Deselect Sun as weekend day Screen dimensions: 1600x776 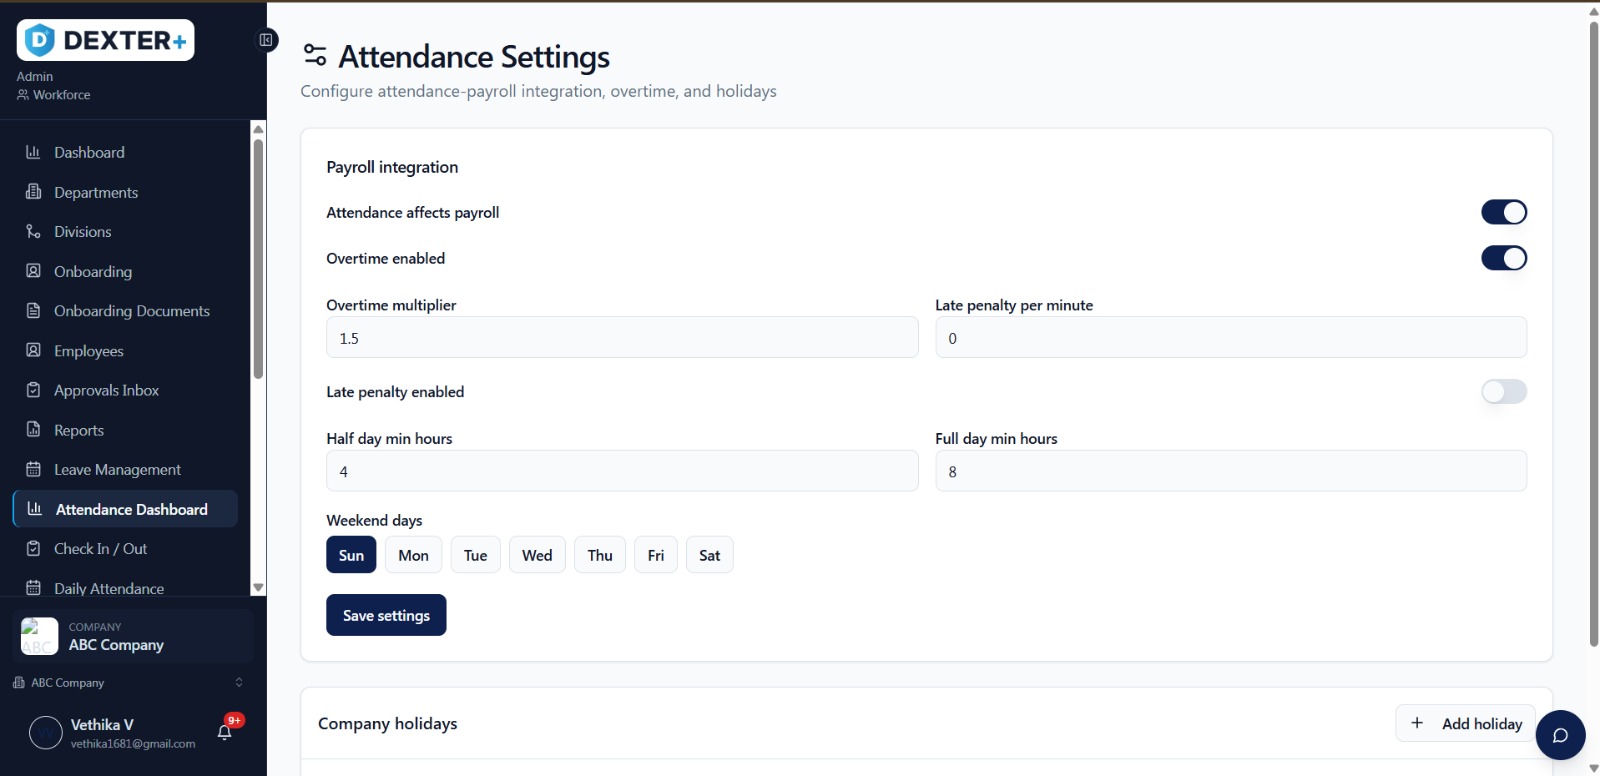pos(351,555)
